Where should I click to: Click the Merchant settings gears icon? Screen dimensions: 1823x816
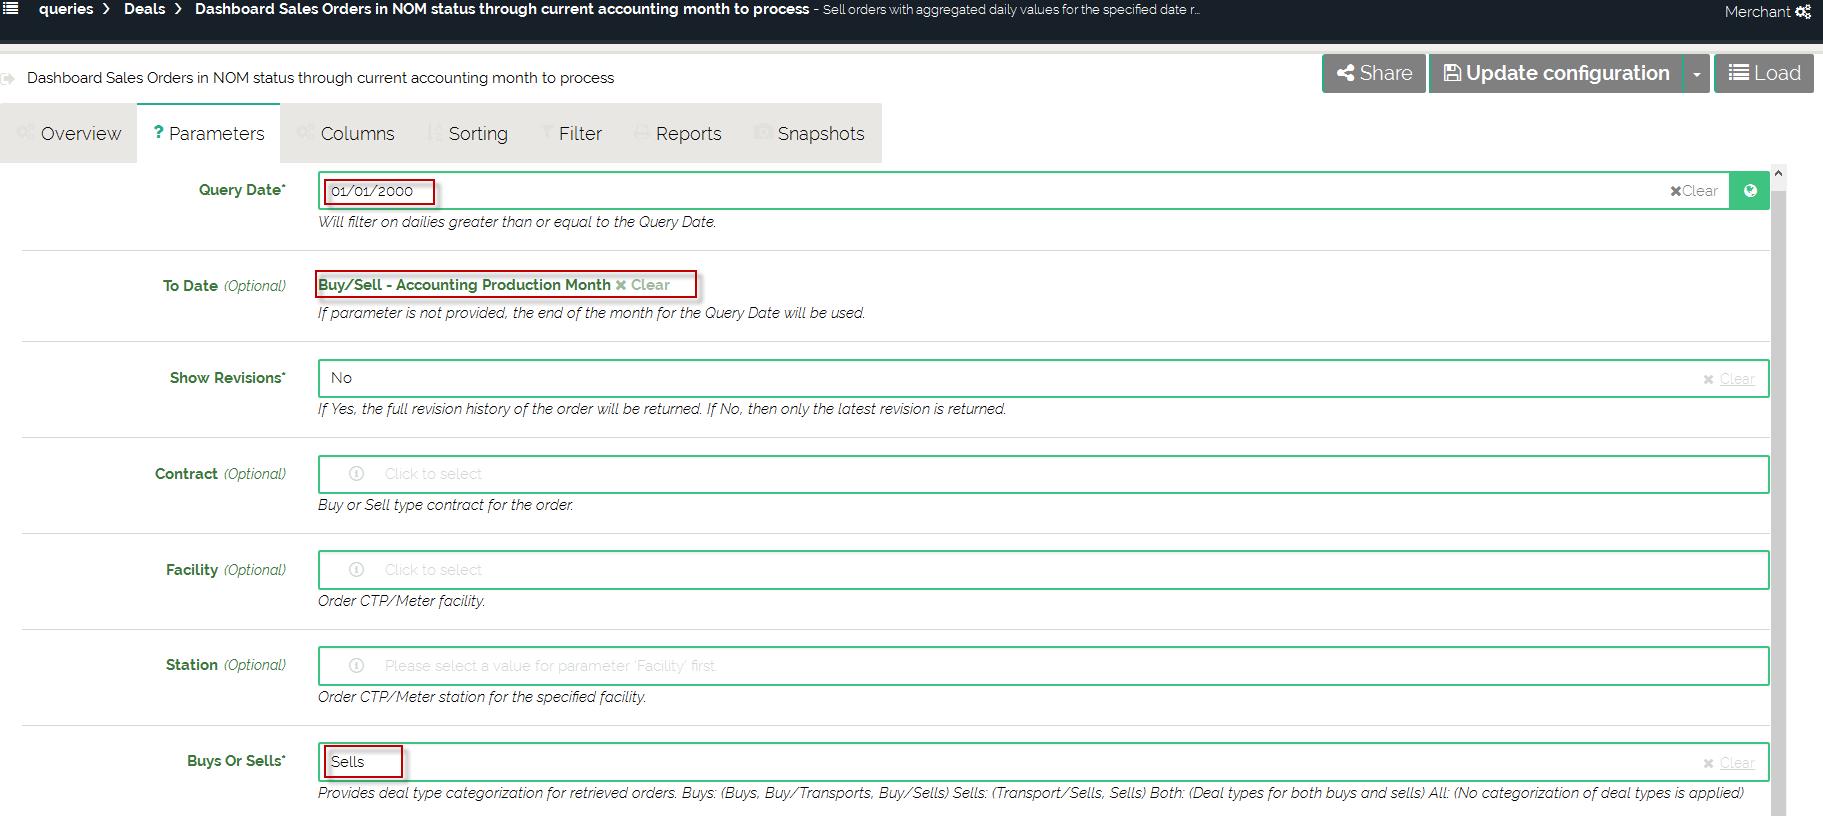pyautogui.click(x=1802, y=12)
